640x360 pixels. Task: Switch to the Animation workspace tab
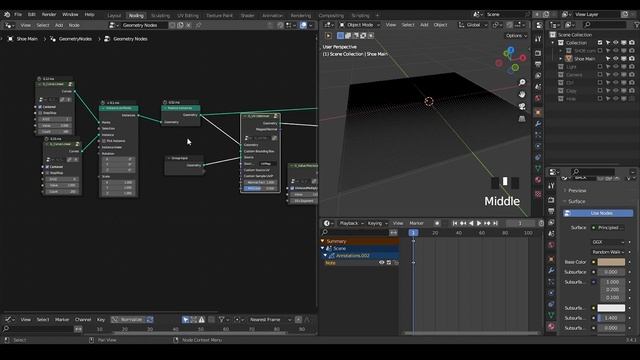[272, 16]
